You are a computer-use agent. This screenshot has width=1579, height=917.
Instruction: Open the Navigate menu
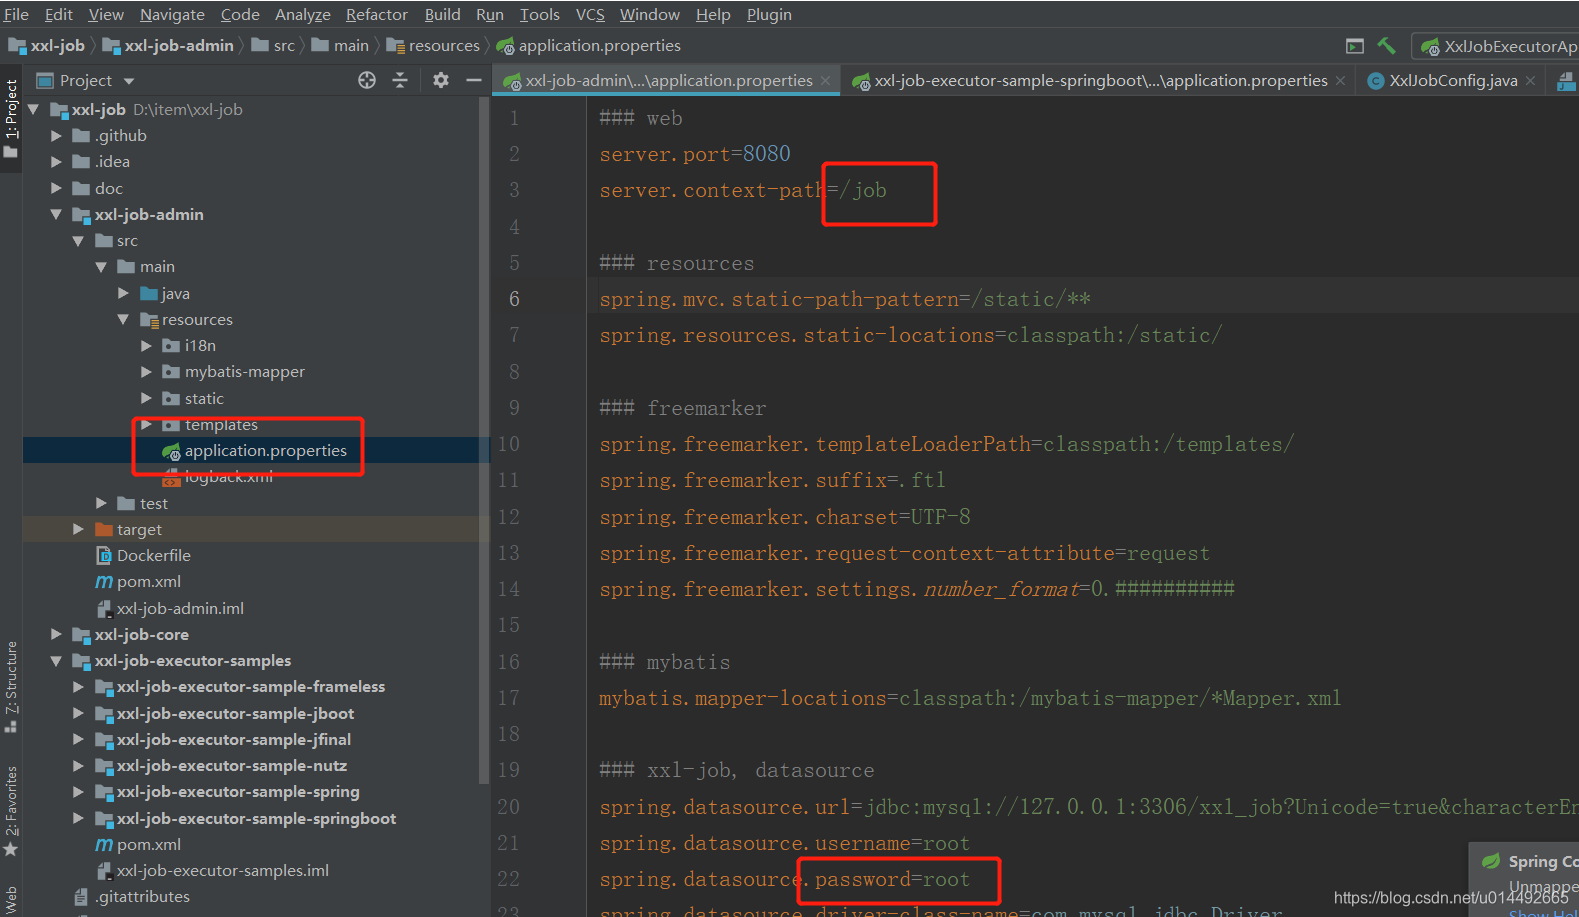pyautogui.click(x=172, y=14)
